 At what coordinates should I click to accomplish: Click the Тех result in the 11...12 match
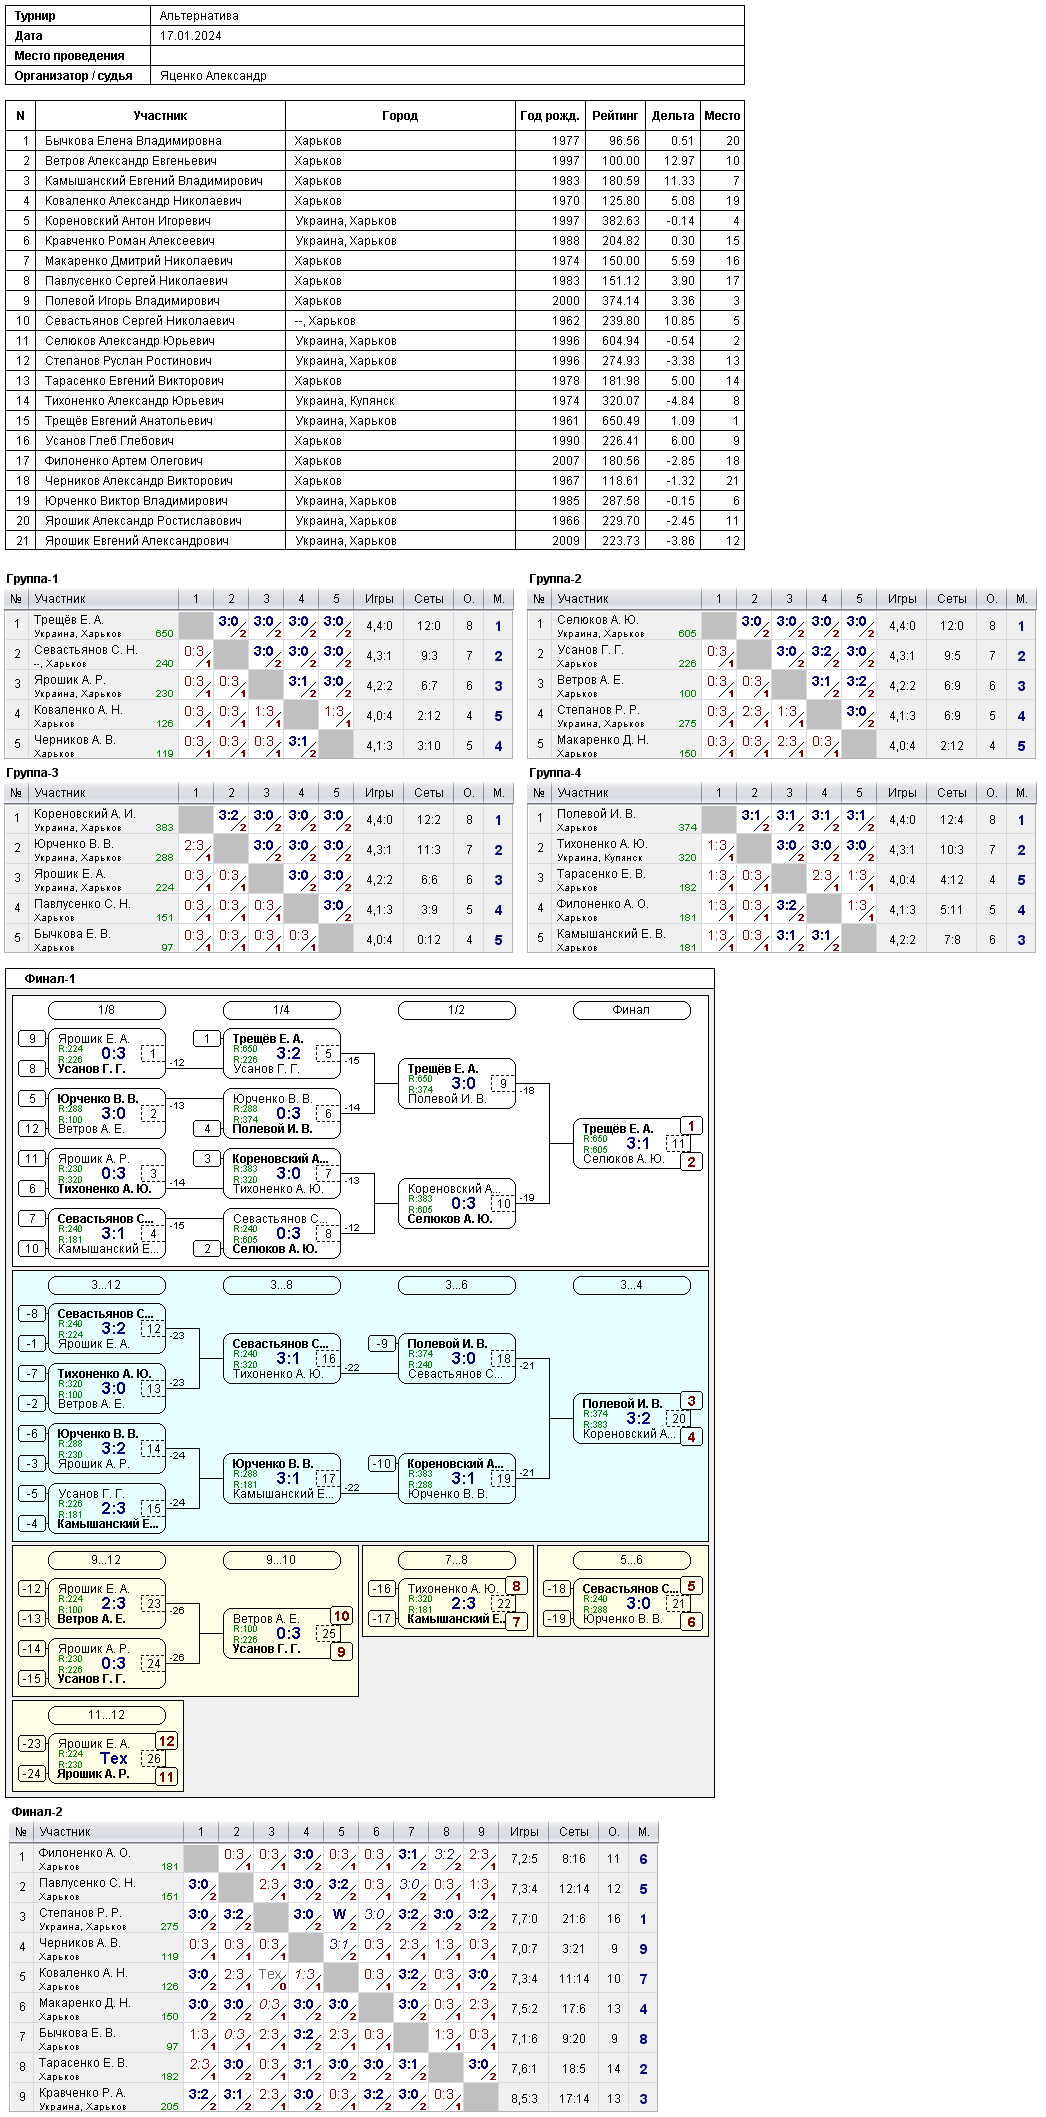tap(113, 1759)
